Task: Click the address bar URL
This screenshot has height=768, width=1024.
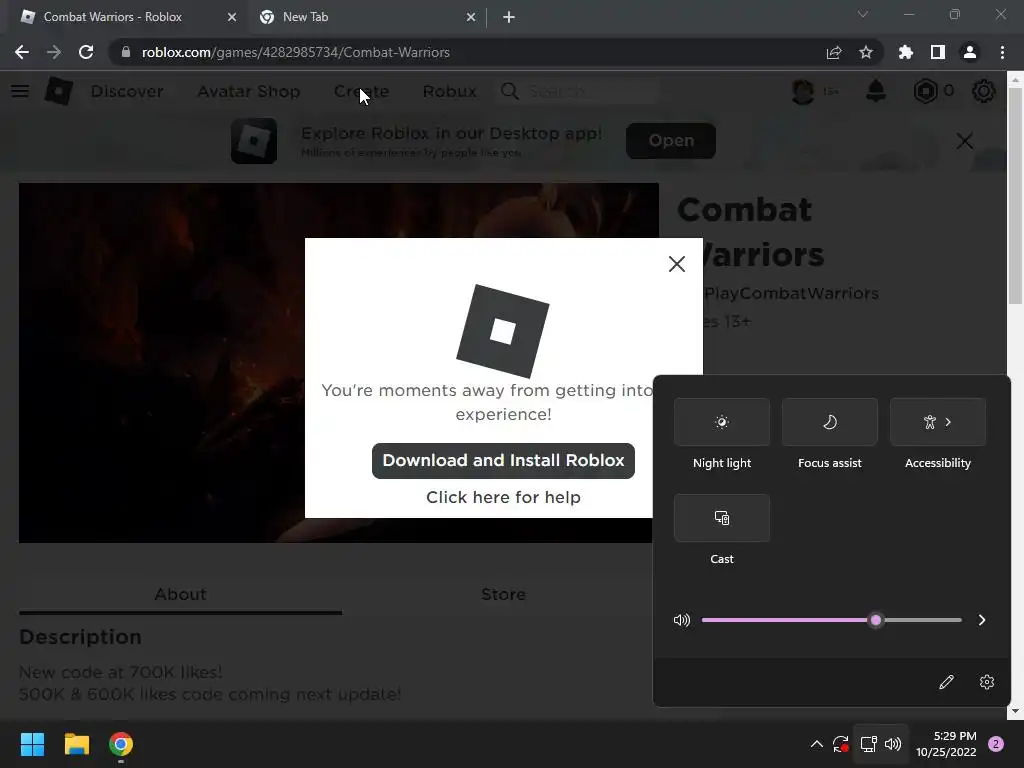Action: [x=295, y=52]
